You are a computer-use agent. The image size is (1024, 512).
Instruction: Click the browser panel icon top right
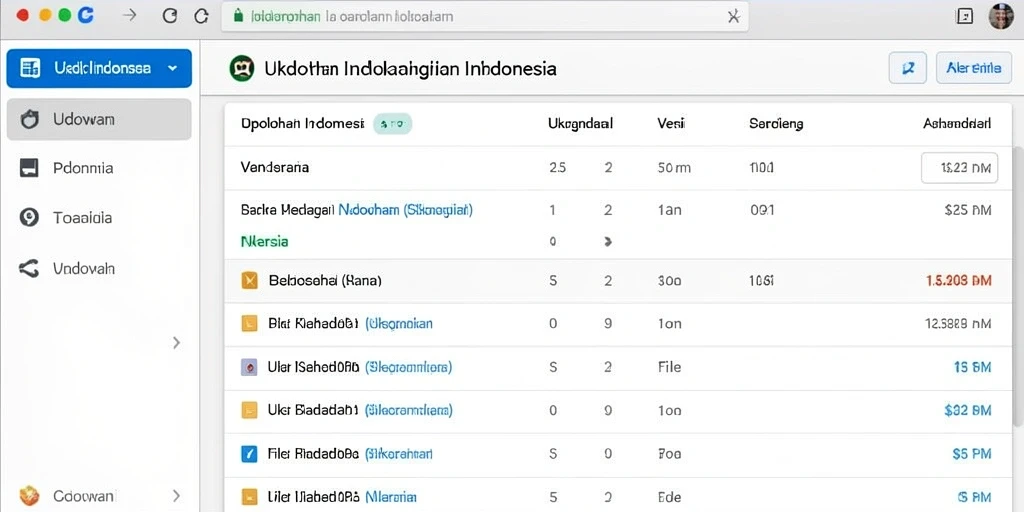click(965, 17)
